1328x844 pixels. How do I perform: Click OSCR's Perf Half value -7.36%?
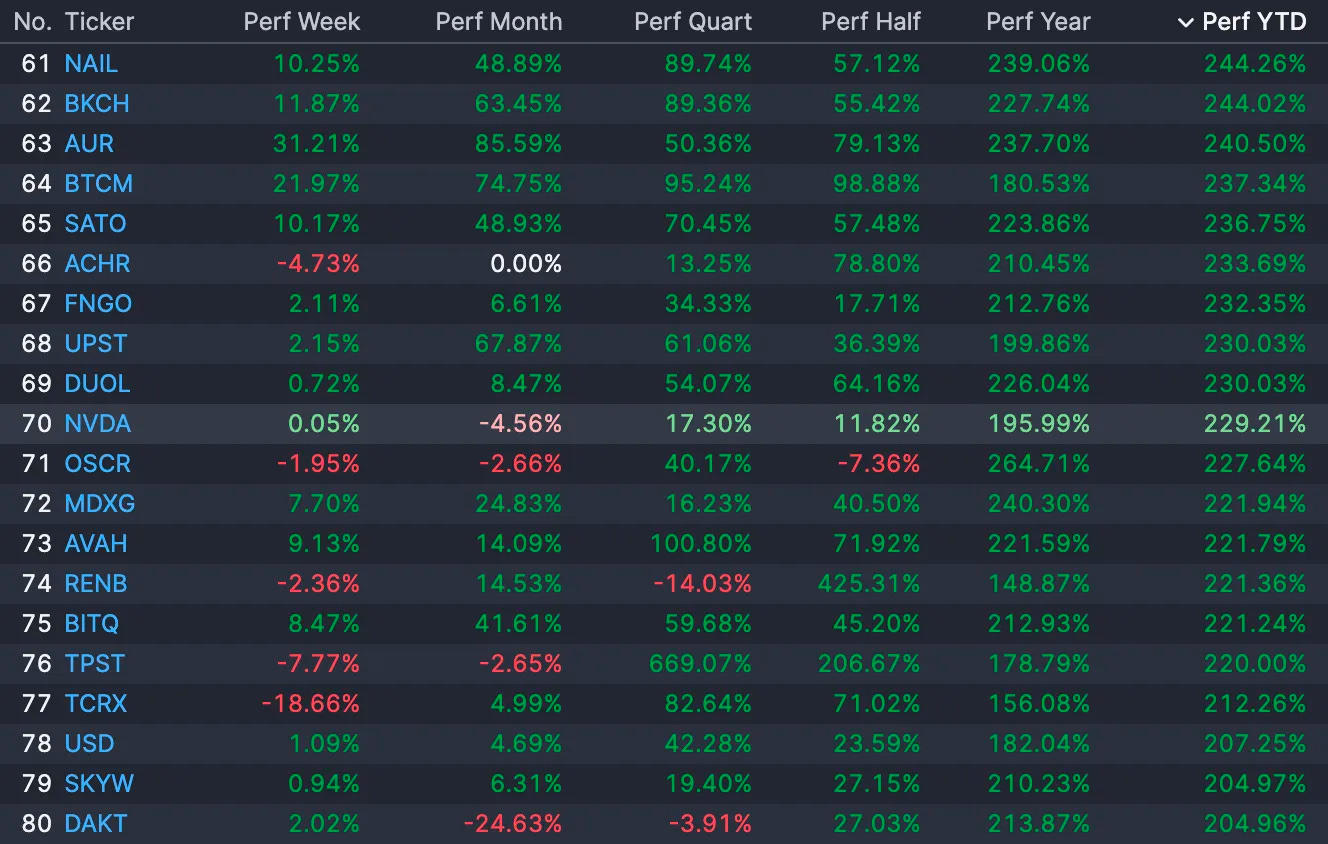[x=879, y=464]
